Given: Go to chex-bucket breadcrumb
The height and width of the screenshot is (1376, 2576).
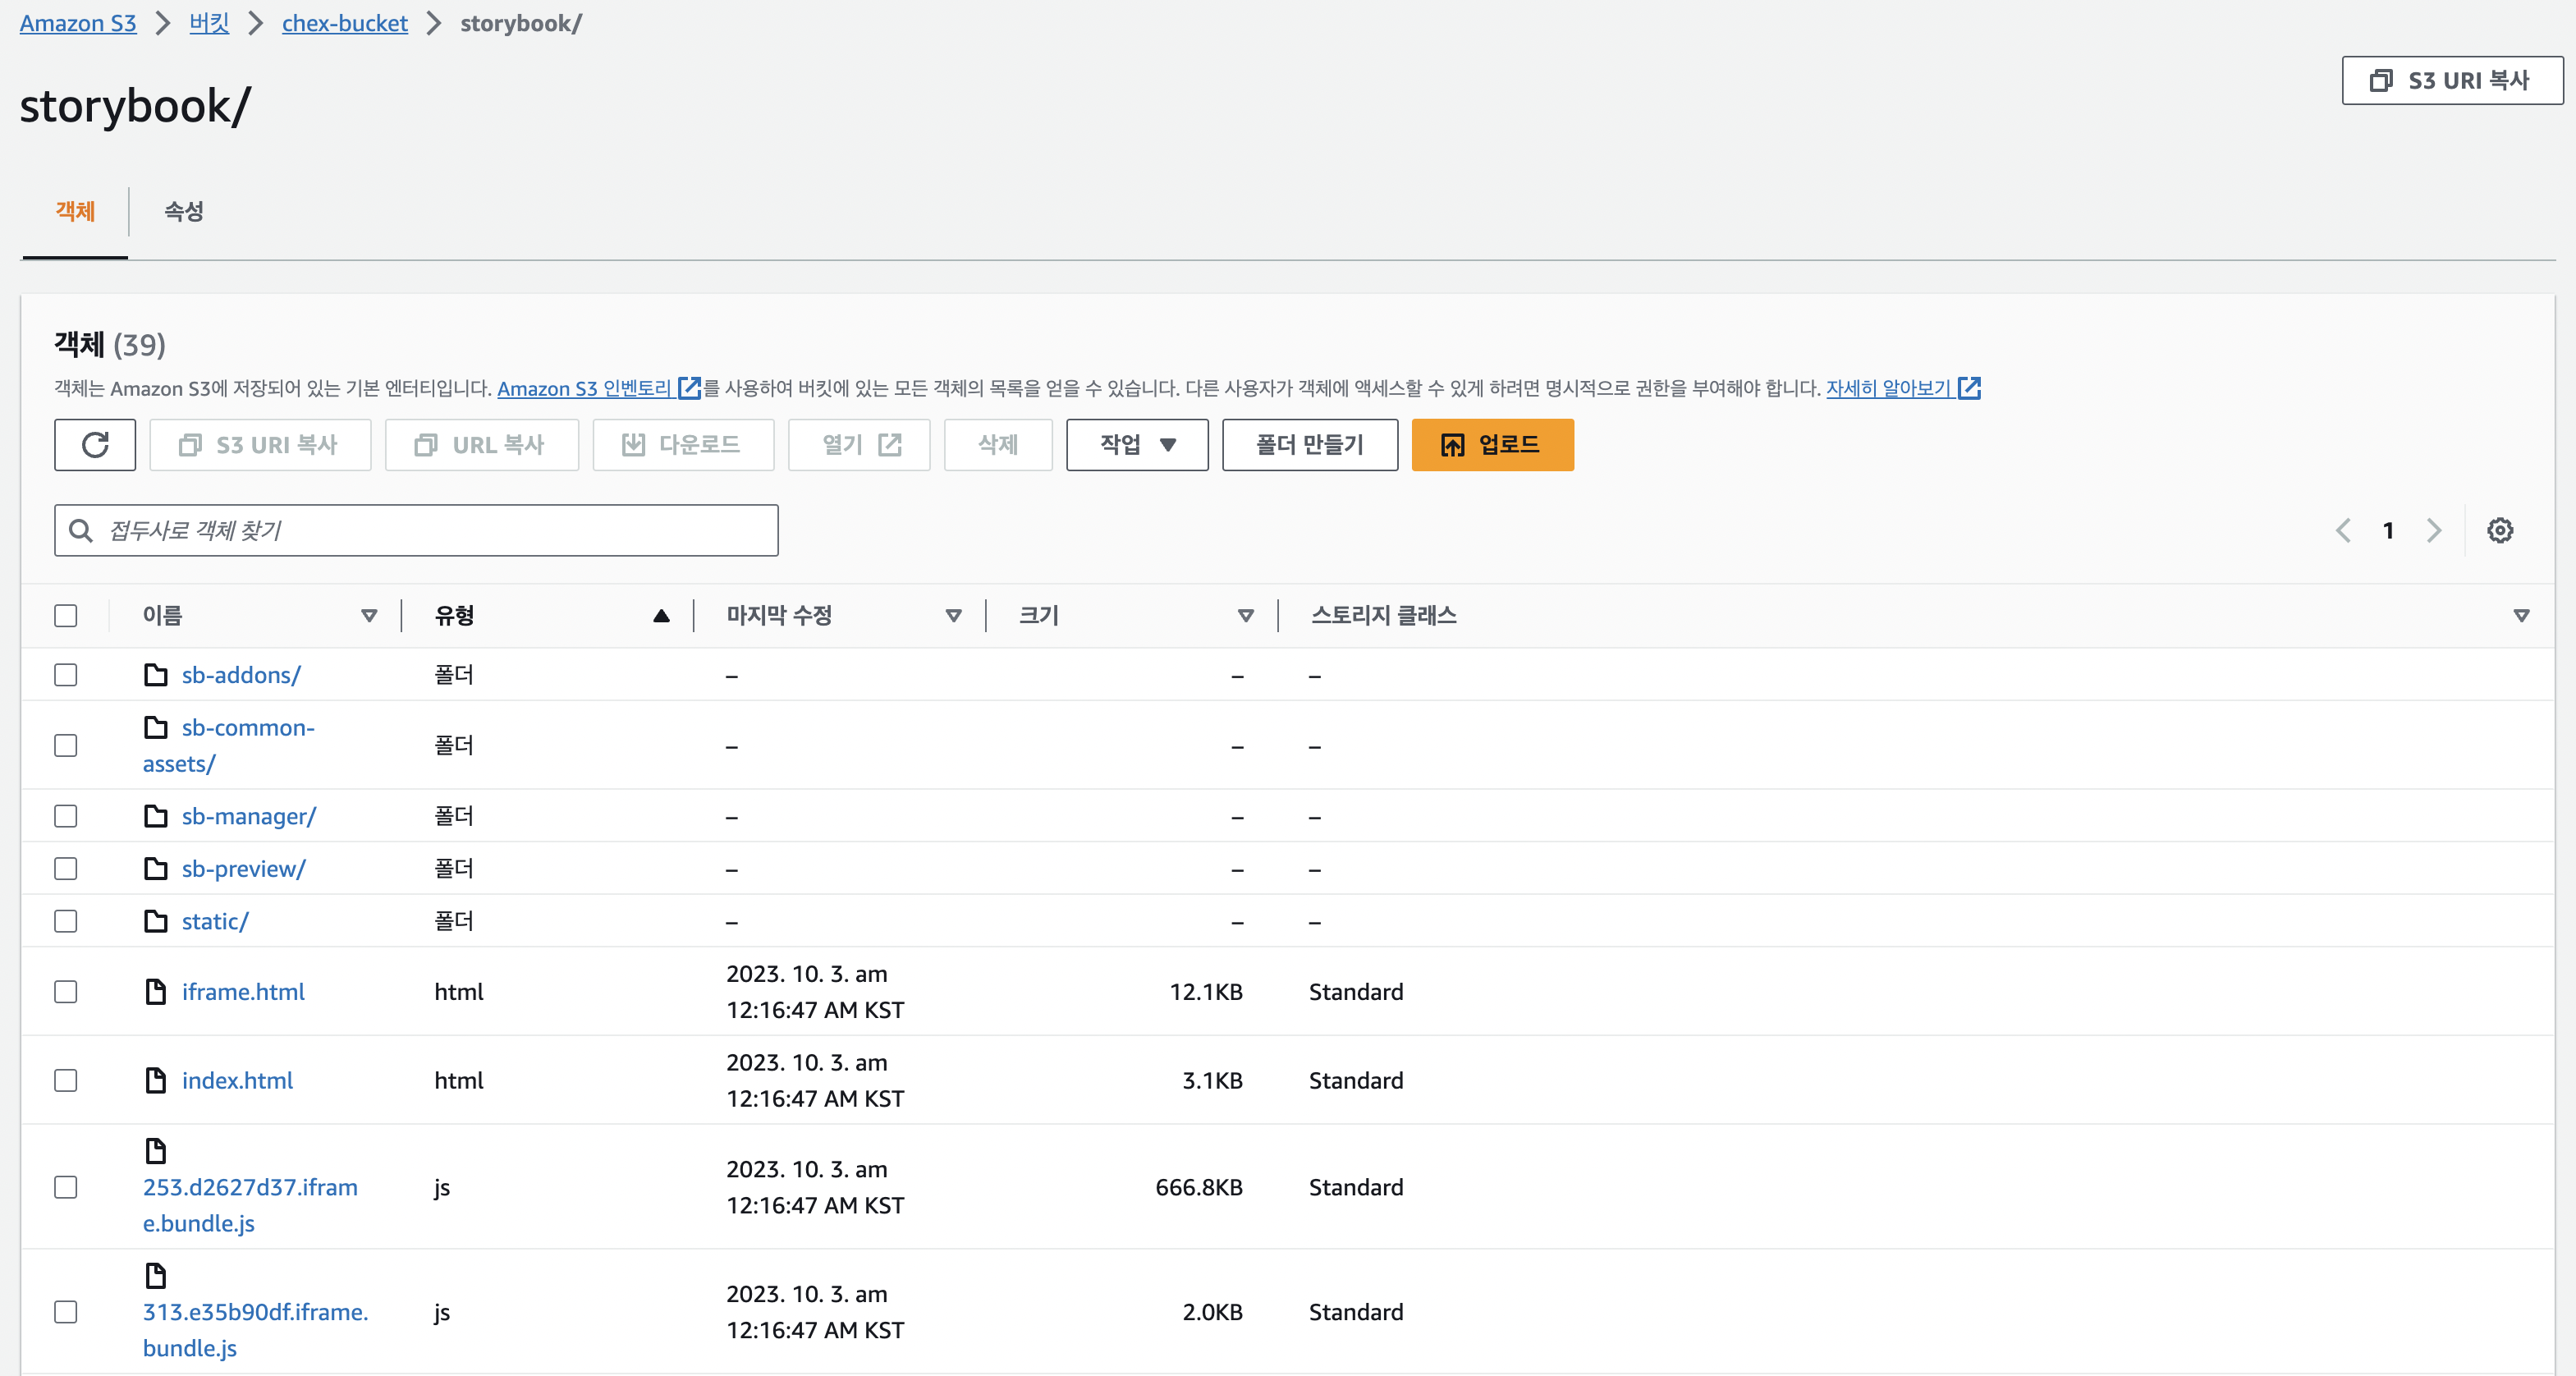Looking at the screenshot, I should pos(345,23).
